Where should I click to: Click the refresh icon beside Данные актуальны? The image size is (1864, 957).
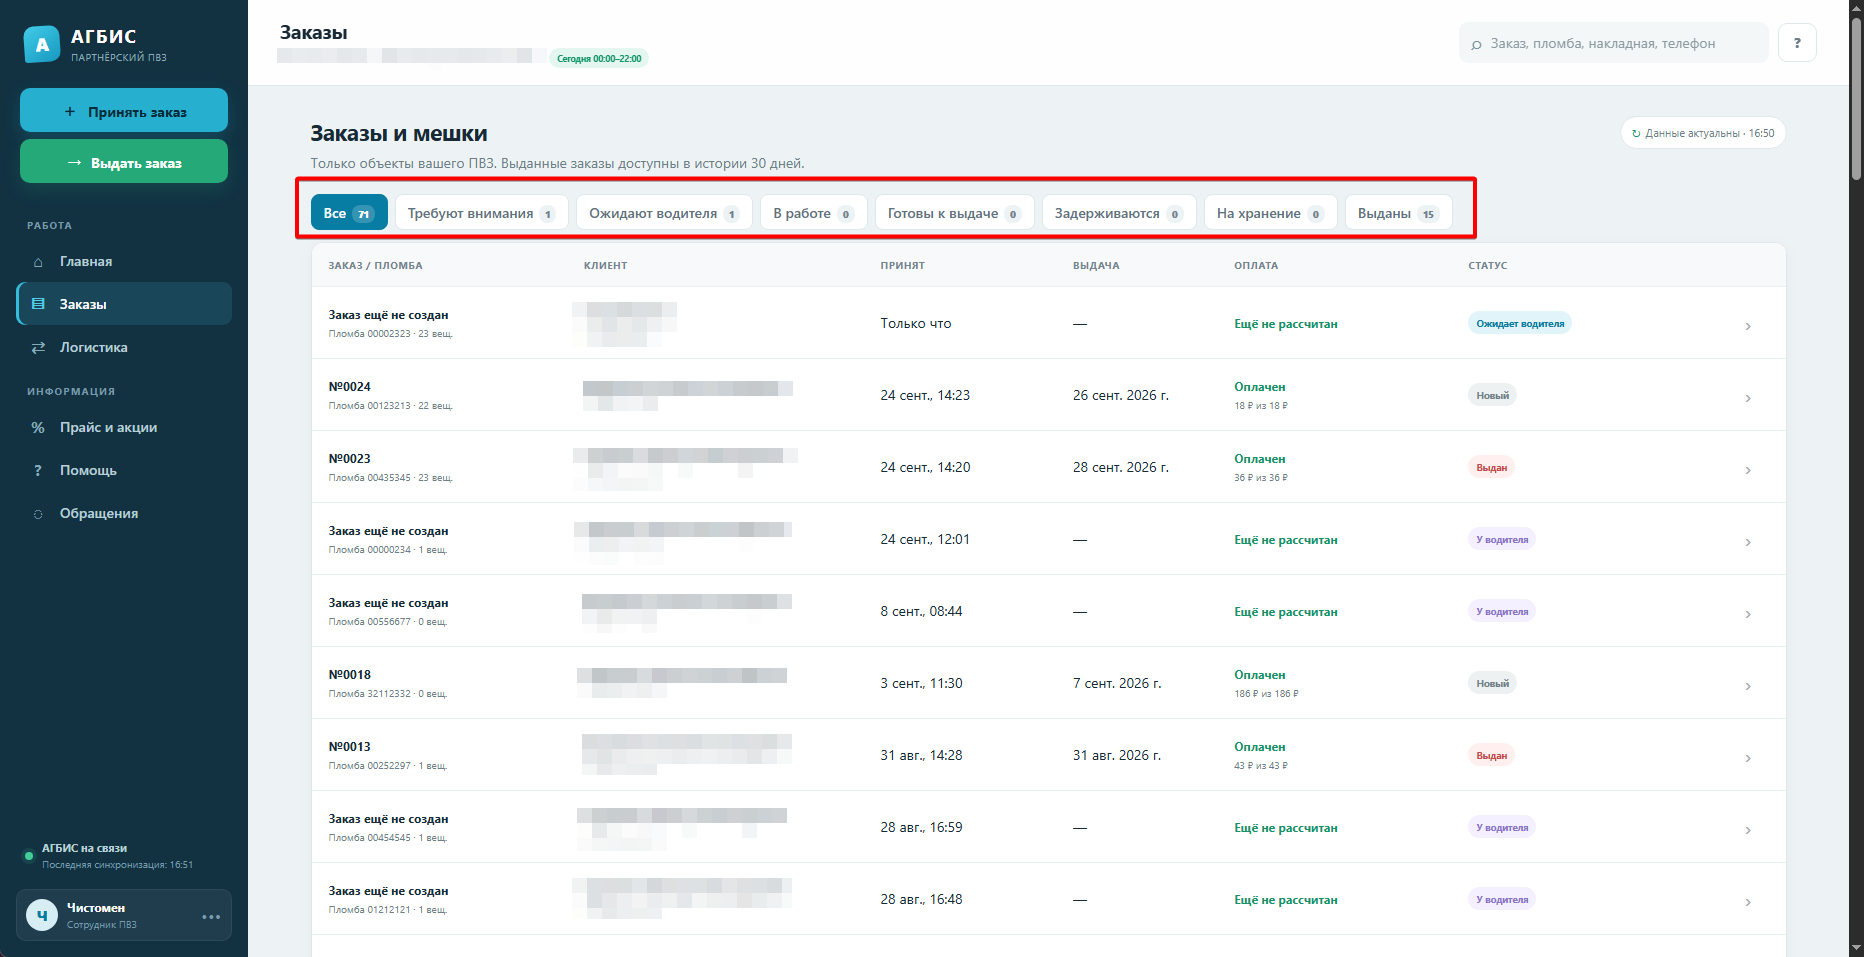(1636, 133)
